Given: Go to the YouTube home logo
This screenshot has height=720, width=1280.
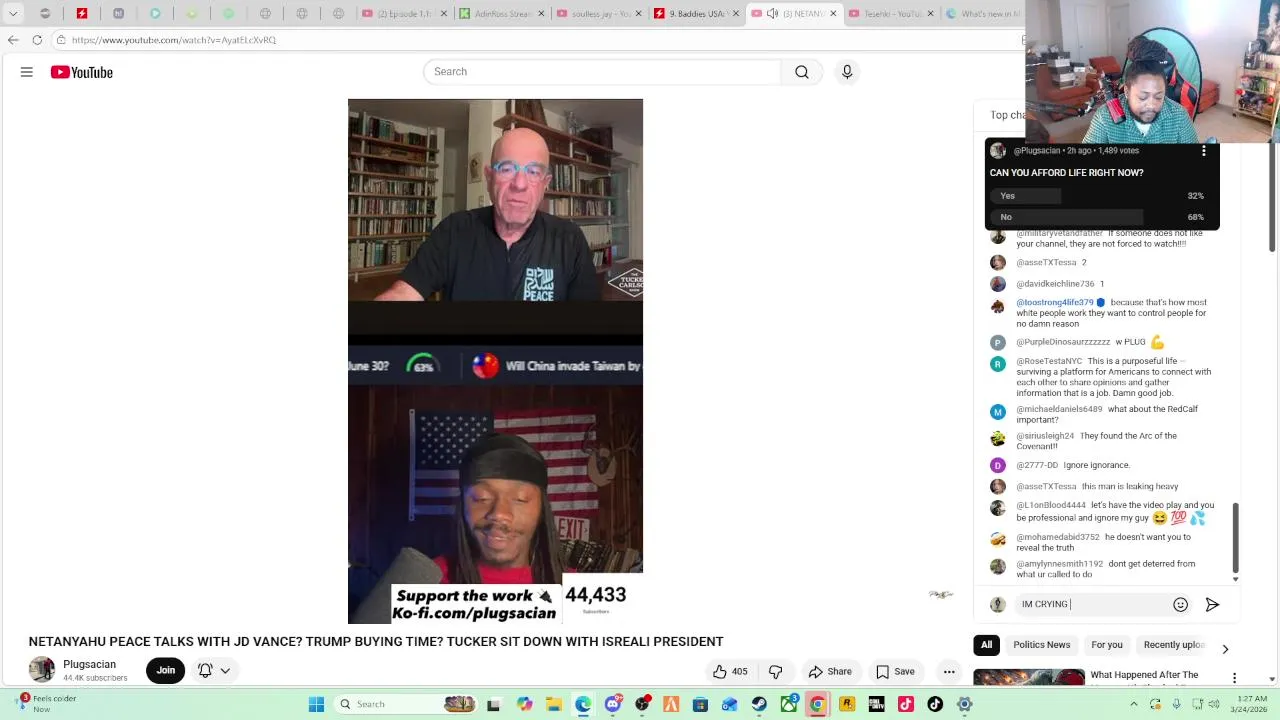Looking at the screenshot, I should point(81,72).
